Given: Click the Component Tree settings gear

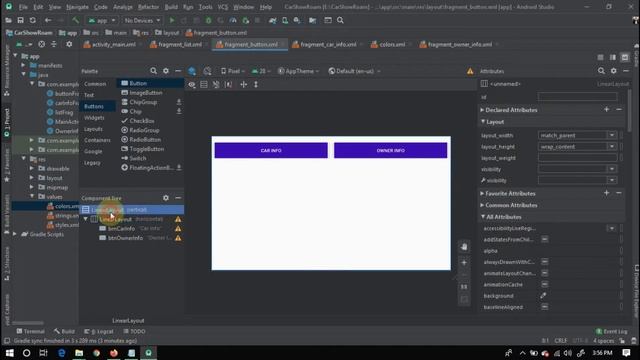Looking at the screenshot, I should tap(166, 198).
